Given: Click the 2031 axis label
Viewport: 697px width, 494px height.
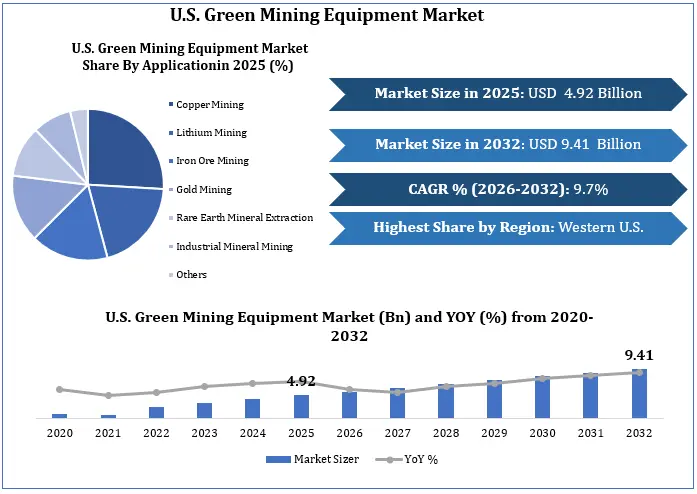Looking at the screenshot, I should point(591,433).
